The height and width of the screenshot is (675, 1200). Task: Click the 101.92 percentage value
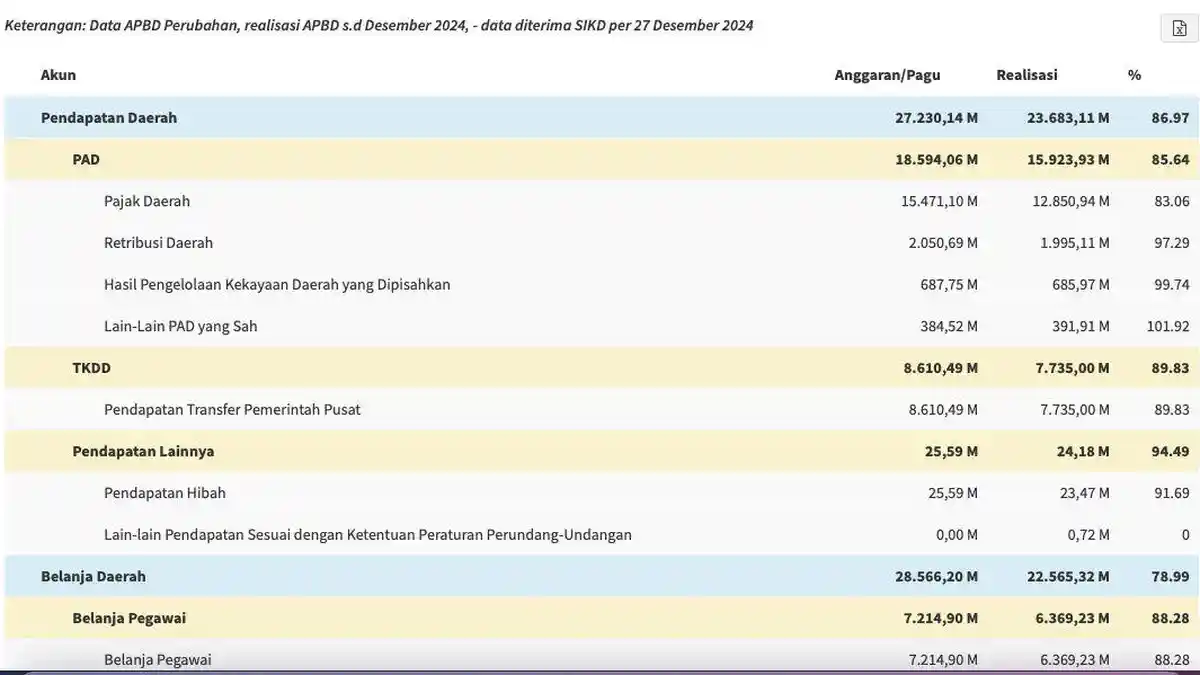tap(1168, 326)
